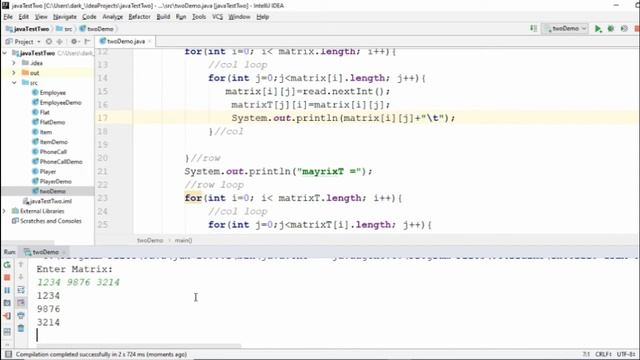
Task: Open the Navigate menu
Action: pyautogui.click(x=65, y=17)
